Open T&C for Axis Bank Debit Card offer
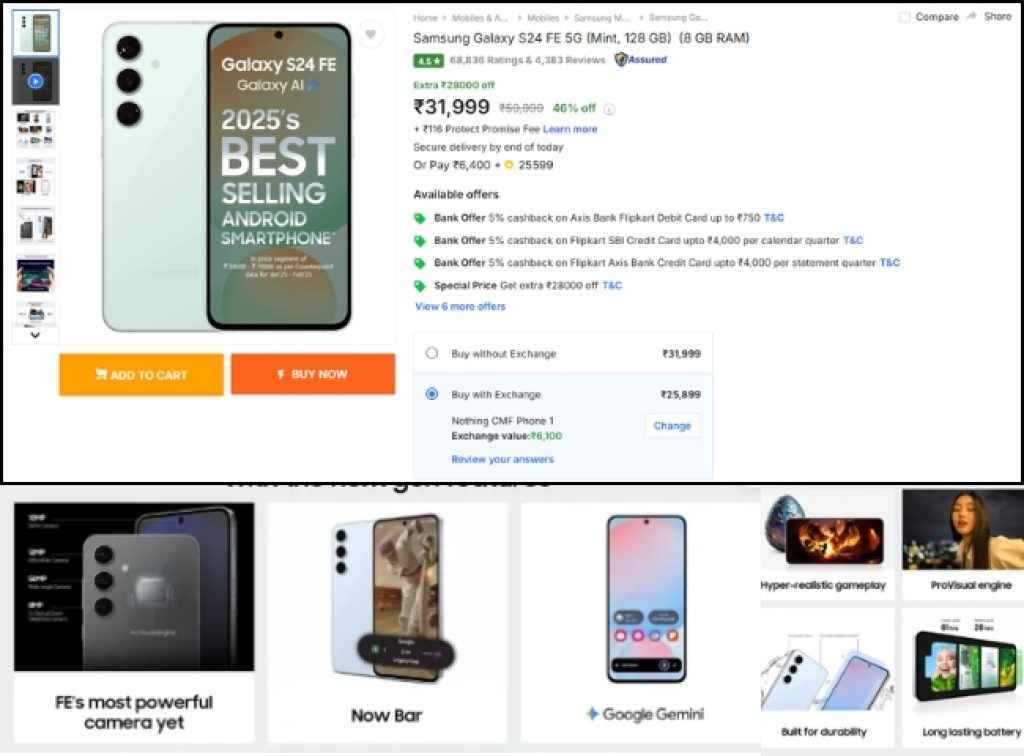1024x756 pixels. click(x=773, y=217)
